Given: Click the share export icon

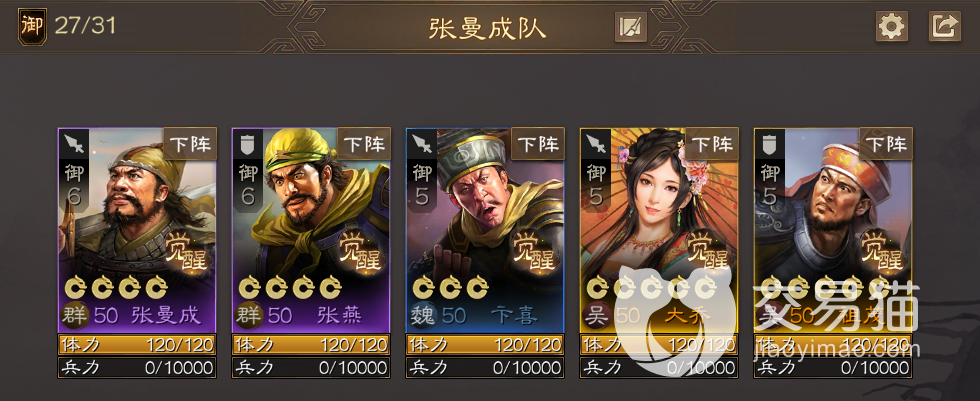Looking at the screenshot, I should pos(944,26).
